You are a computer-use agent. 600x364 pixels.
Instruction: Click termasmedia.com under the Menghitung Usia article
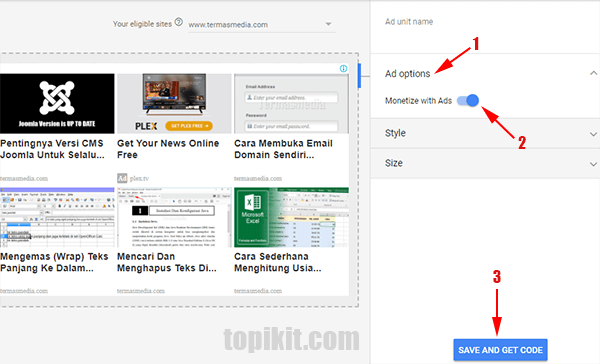click(258, 291)
